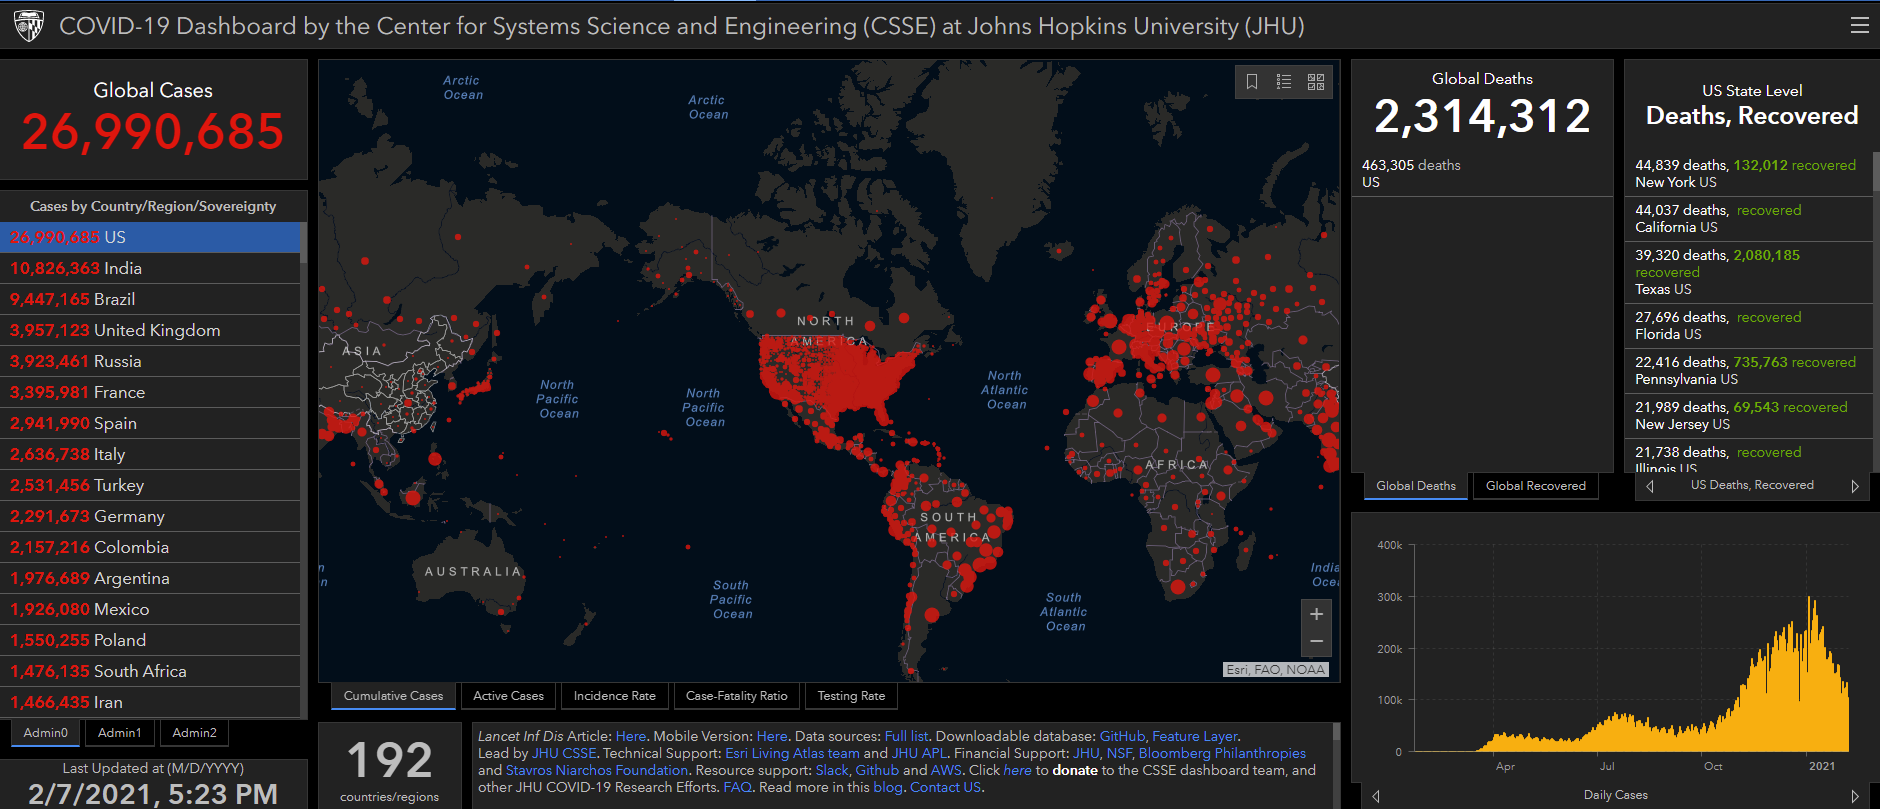1880x809 pixels.
Task: Zoom out on the map
Action: pyautogui.click(x=1316, y=641)
